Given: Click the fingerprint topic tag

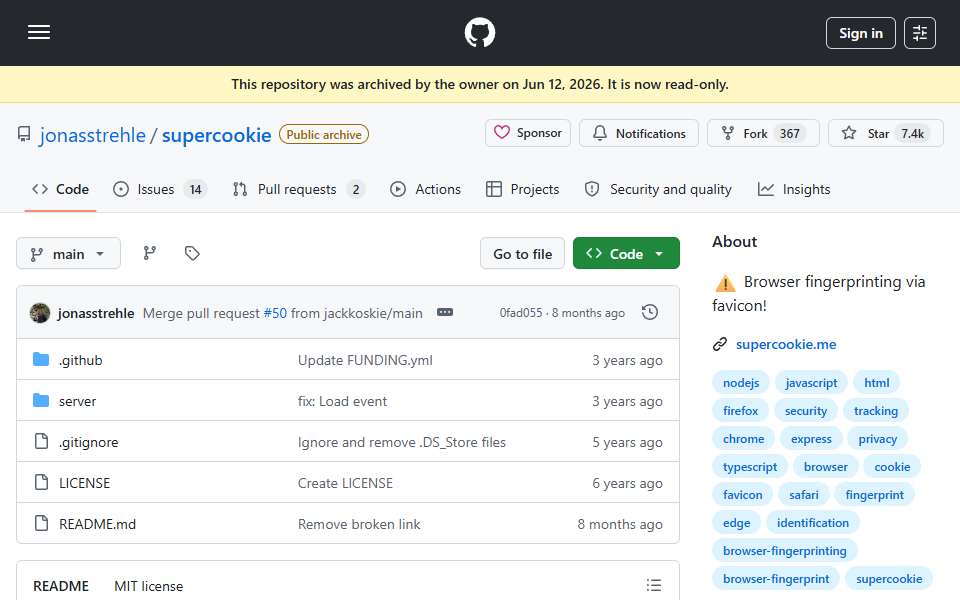Looking at the screenshot, I should point(874,495).
